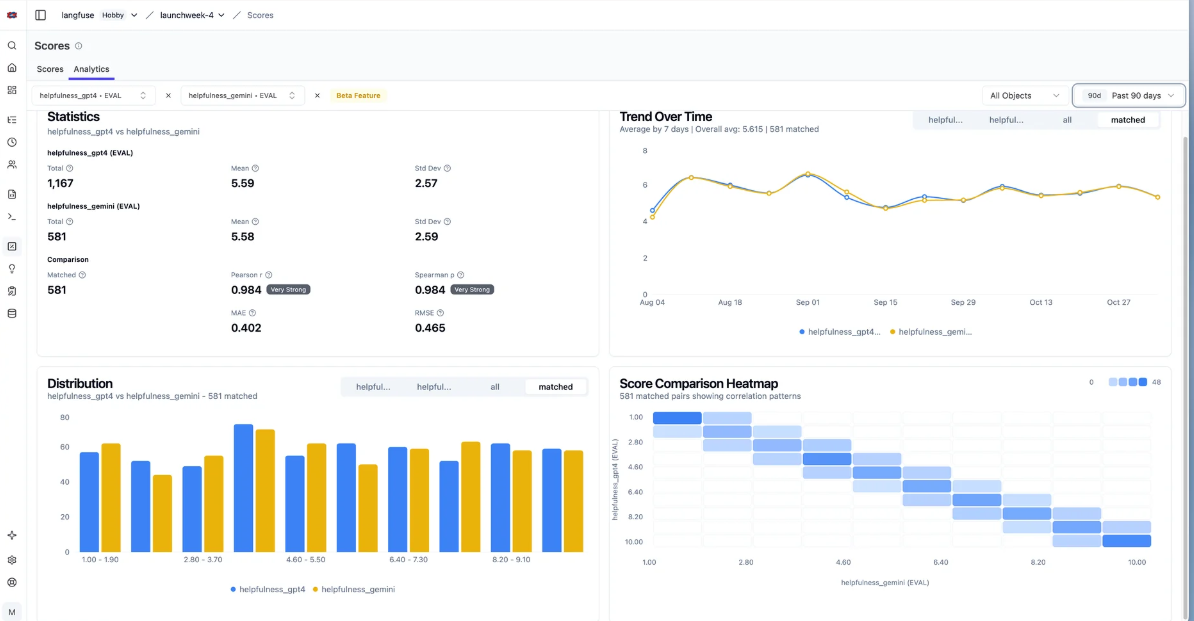Click the RMSE value 0.465
Viewport: 1194px width, 621px height.
click(430, 328)
